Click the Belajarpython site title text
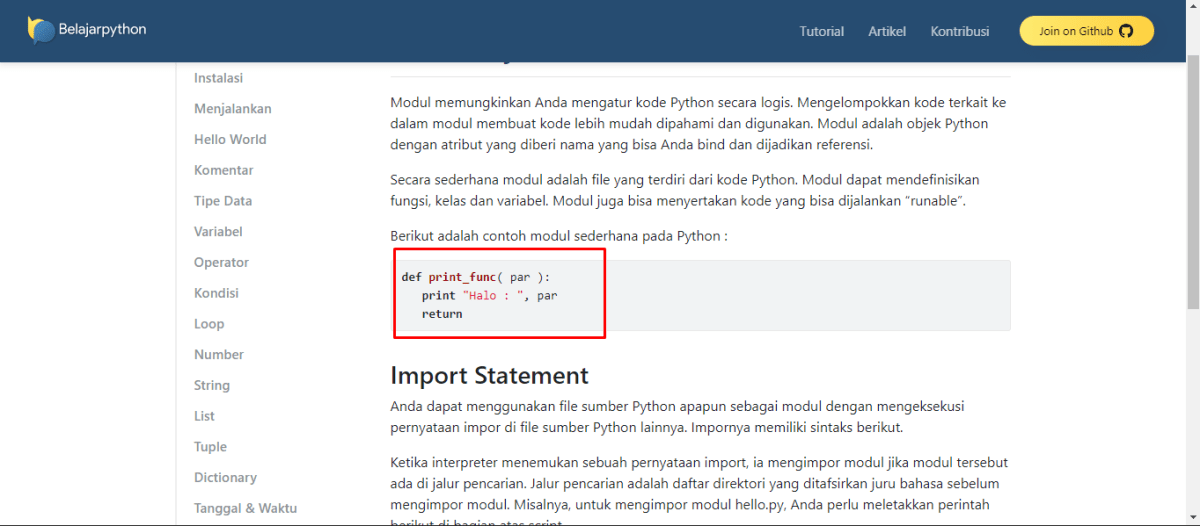 tap(102, 30)
